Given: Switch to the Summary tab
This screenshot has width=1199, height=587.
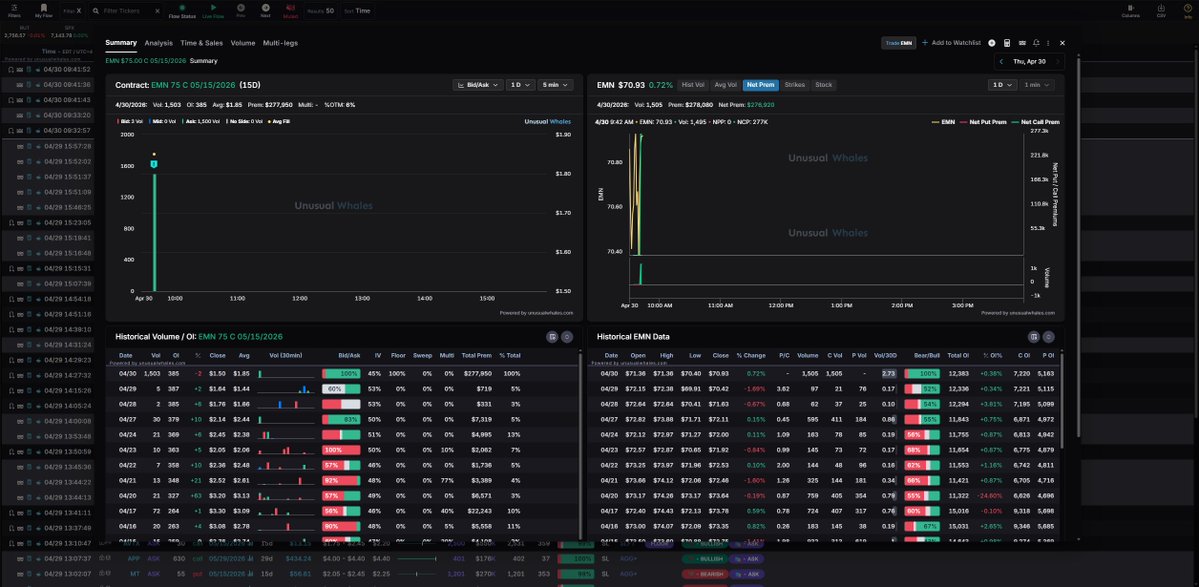Looking at the screenshot, I should pos(121,44).
